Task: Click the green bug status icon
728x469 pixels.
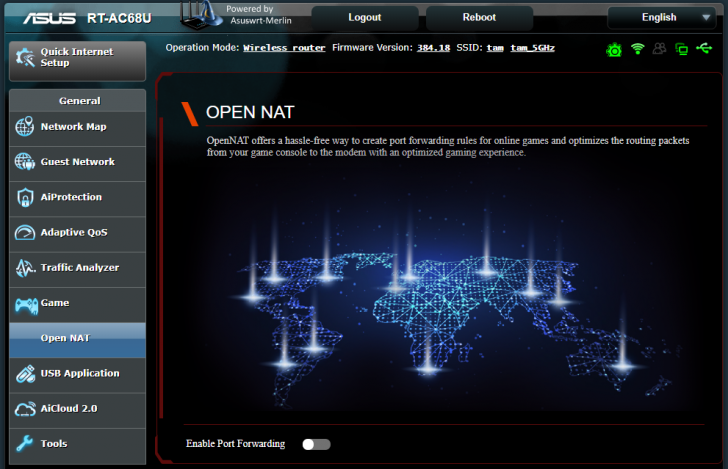Action: click(x=614, y=49)
